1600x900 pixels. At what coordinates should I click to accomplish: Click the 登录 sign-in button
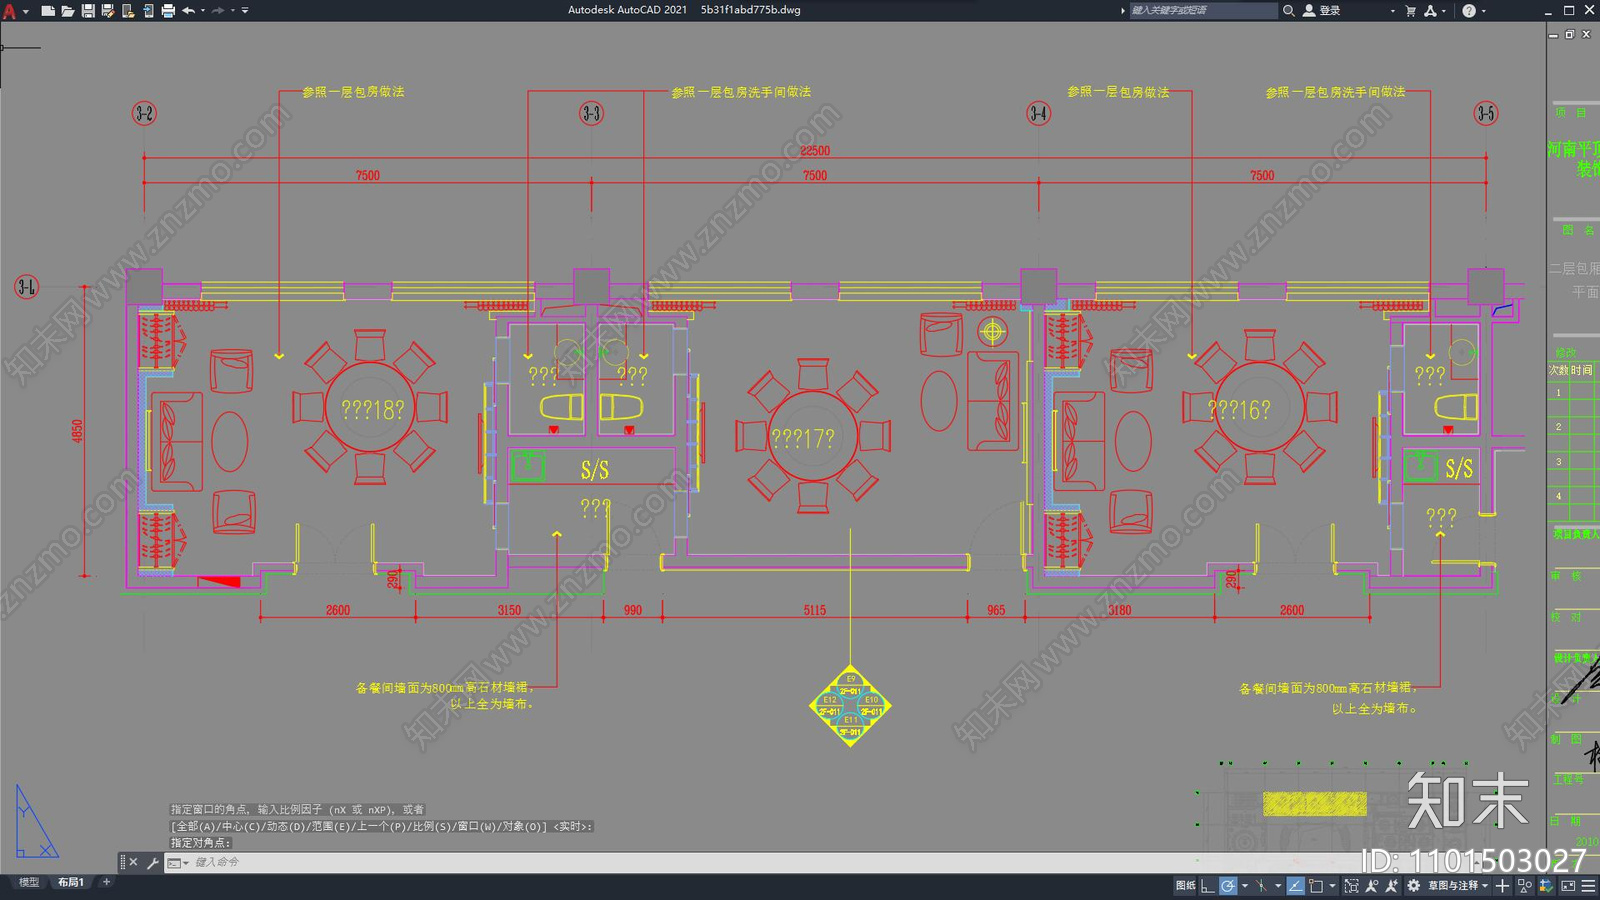(1323, 11)
